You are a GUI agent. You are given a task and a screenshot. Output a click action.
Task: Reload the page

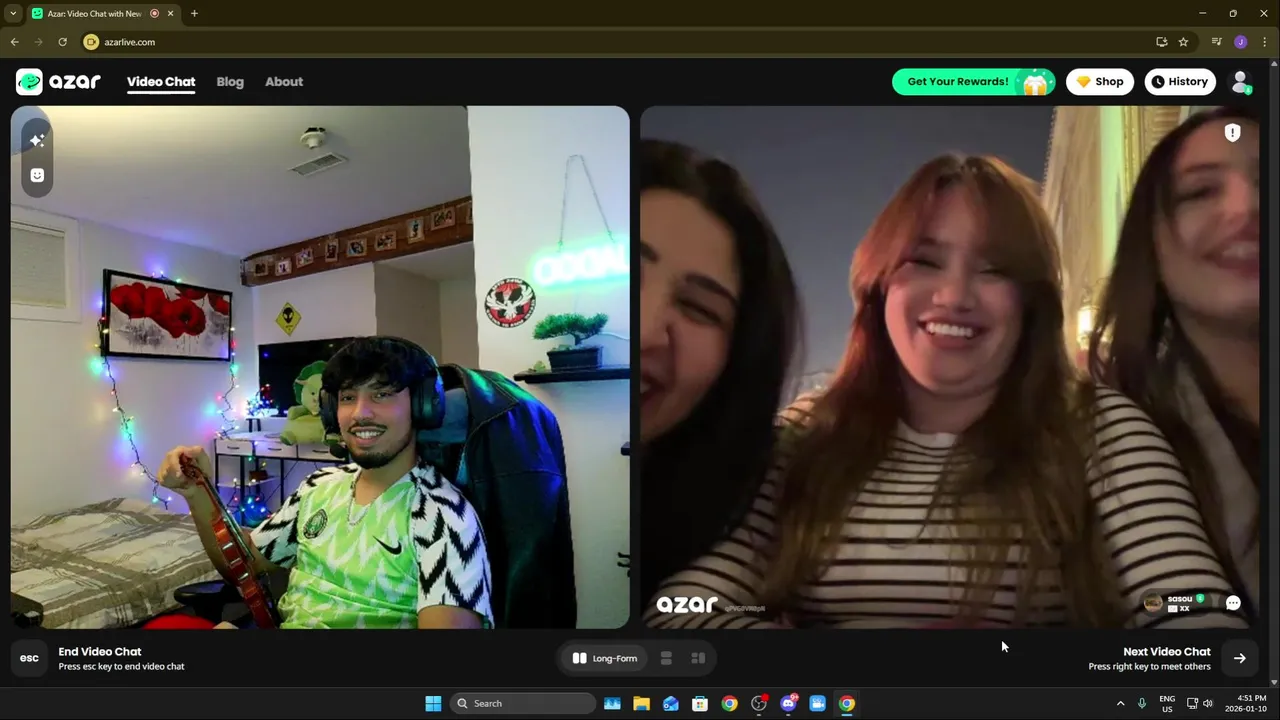[62, 42]
